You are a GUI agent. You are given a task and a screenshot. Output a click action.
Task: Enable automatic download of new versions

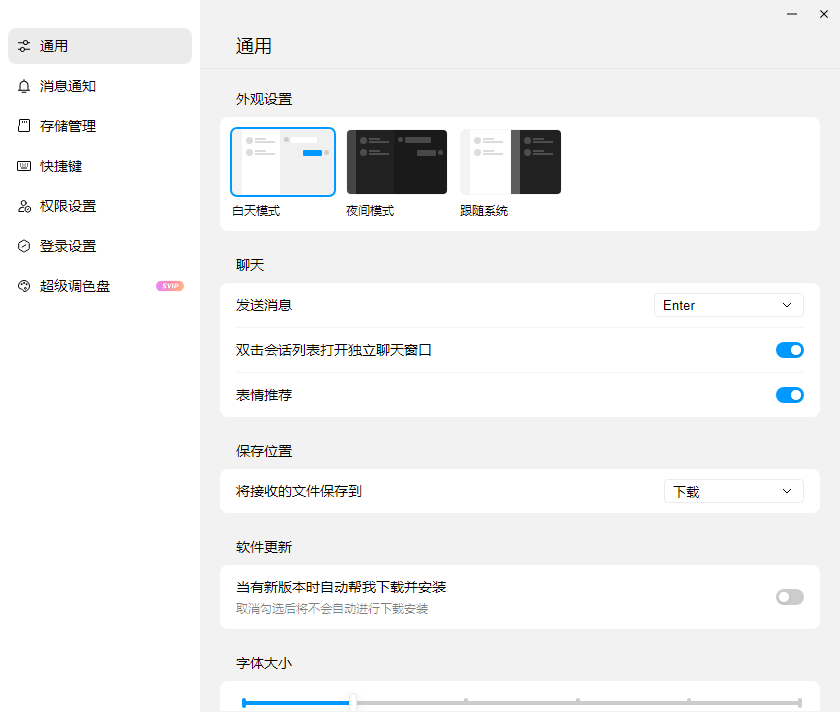[x=789, y=597]
